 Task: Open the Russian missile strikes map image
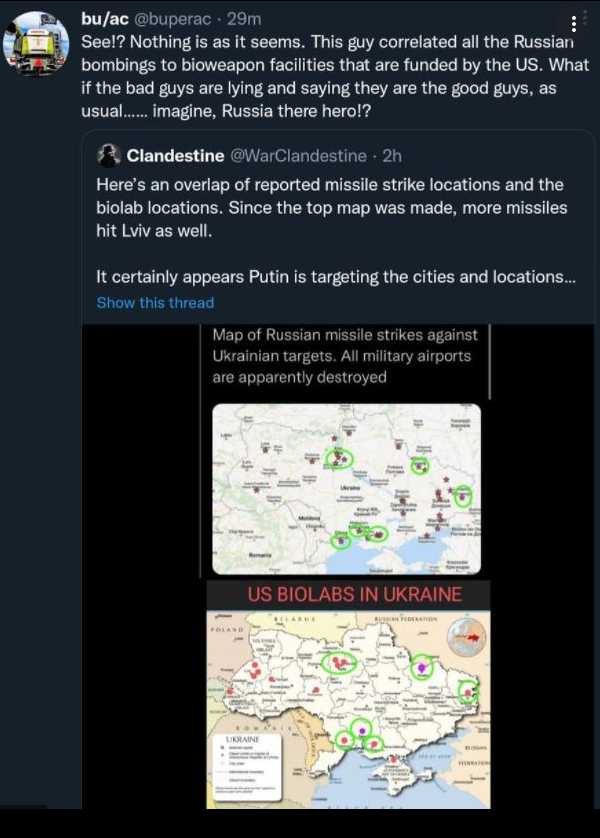click(x=346, y=489)
